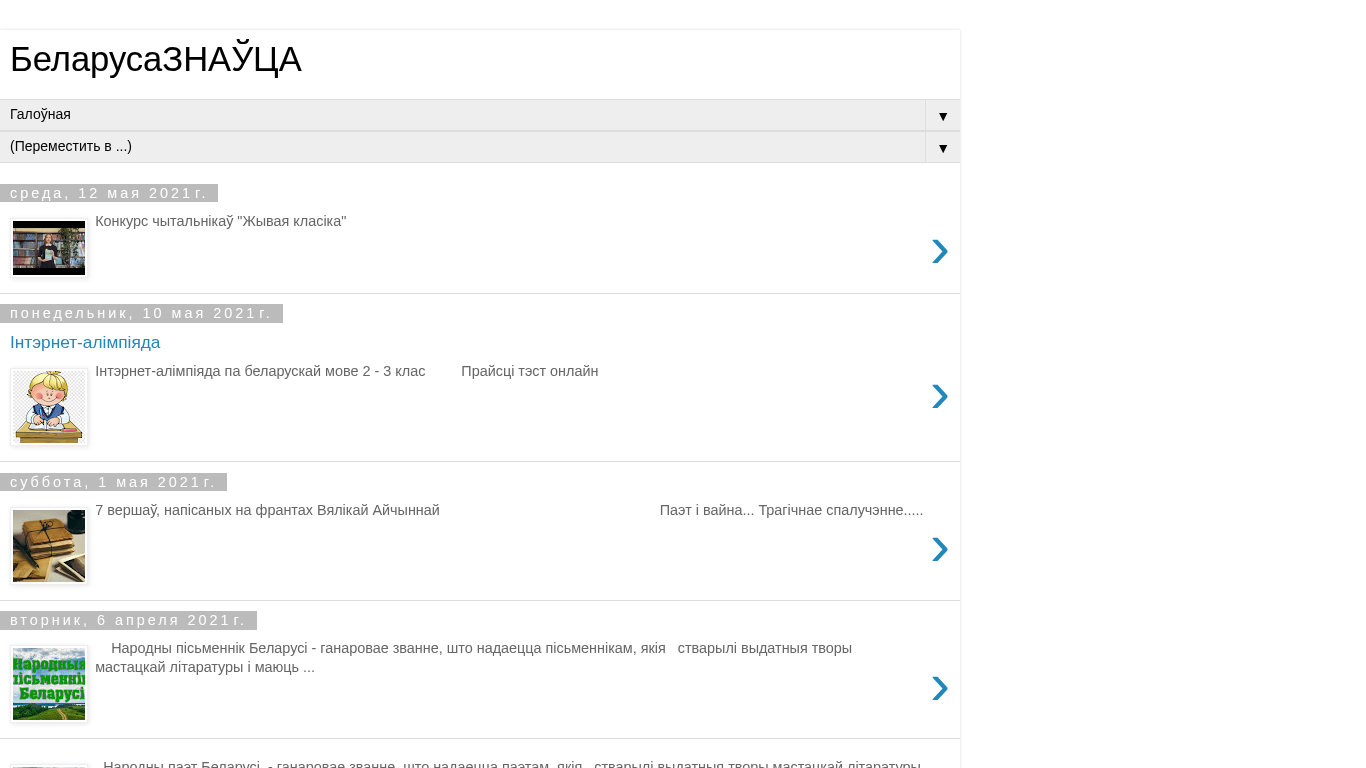Open the БеларусаЗНАЎЦА blog title
The image size is (1366, 768).
click(155, 60)
